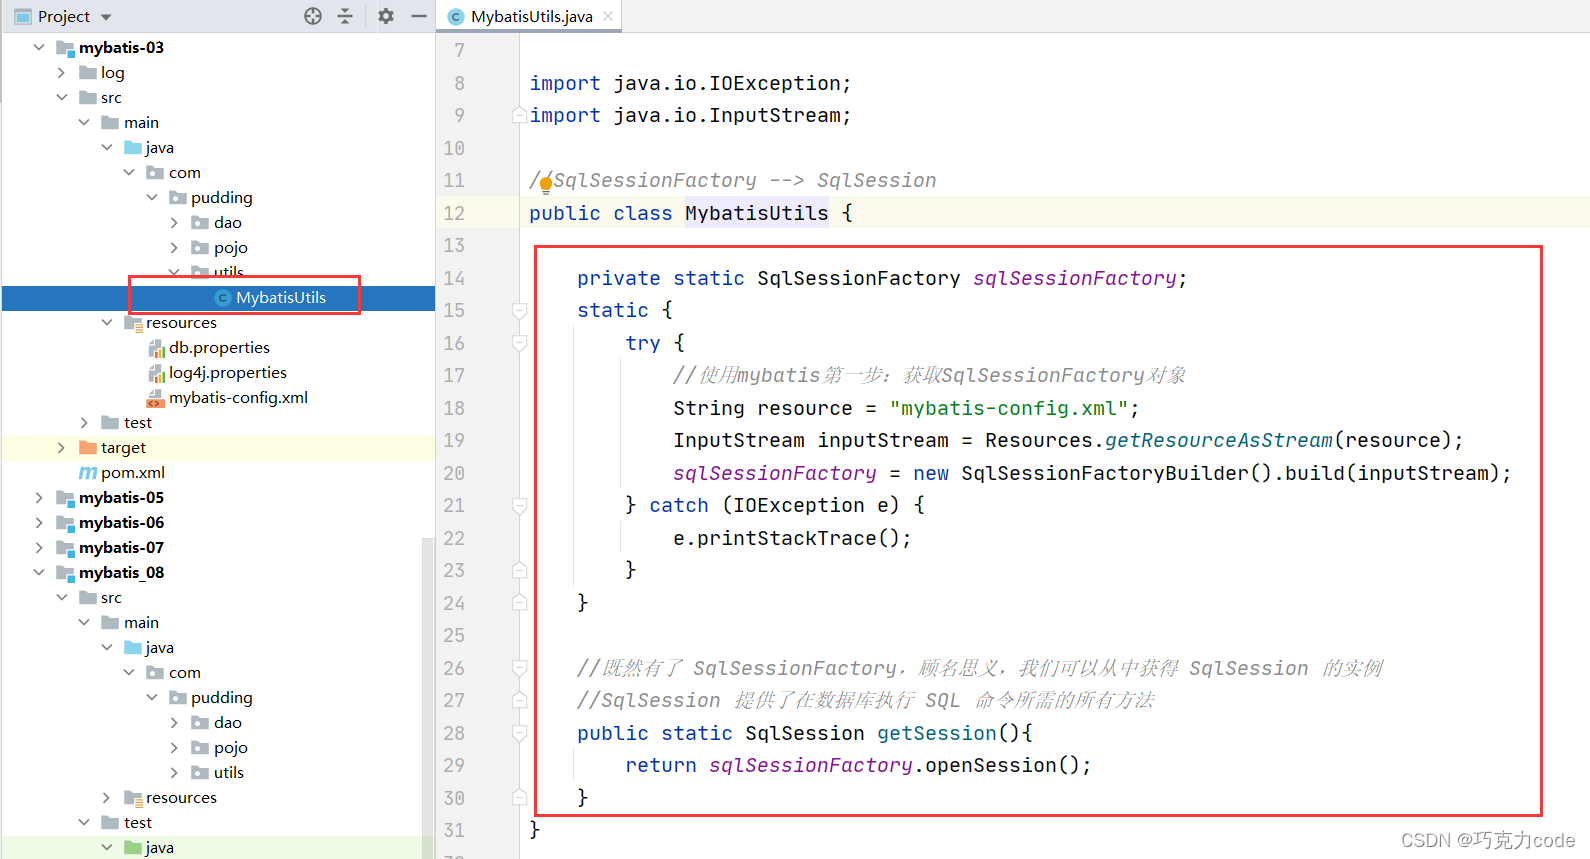Open mybatis-config.xml file
1590x859 pixels.
pos(238,397)
